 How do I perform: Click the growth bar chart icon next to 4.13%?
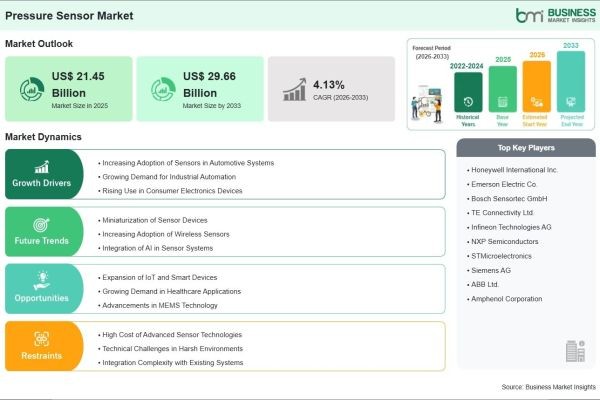(295, 90)
